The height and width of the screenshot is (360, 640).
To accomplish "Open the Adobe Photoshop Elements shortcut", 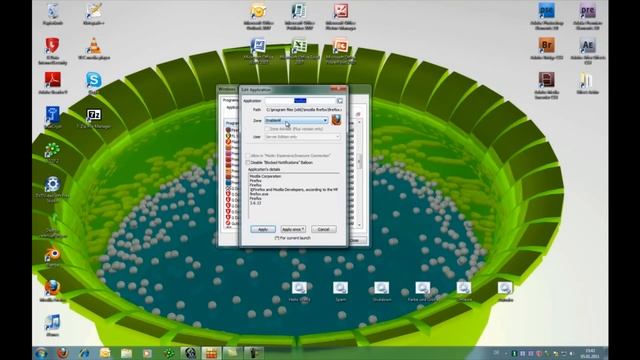I will point(547,16).
